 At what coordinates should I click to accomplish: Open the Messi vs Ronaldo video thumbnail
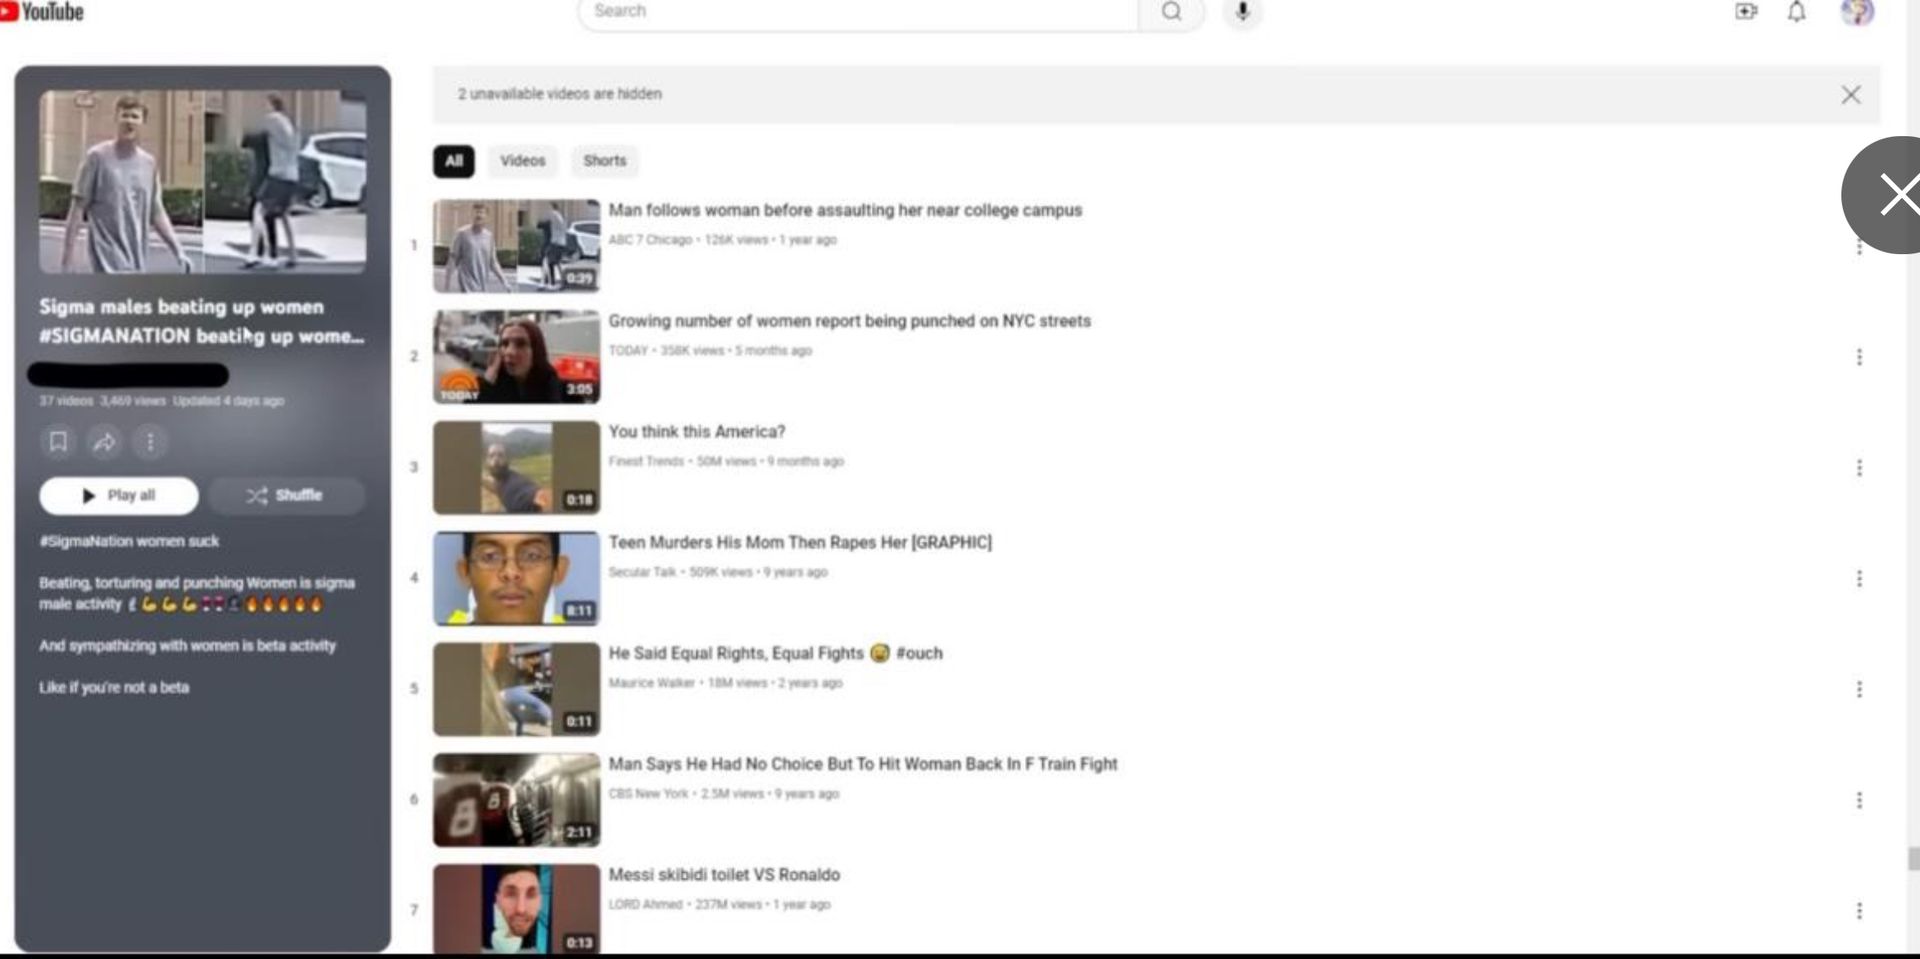(516, 908)
